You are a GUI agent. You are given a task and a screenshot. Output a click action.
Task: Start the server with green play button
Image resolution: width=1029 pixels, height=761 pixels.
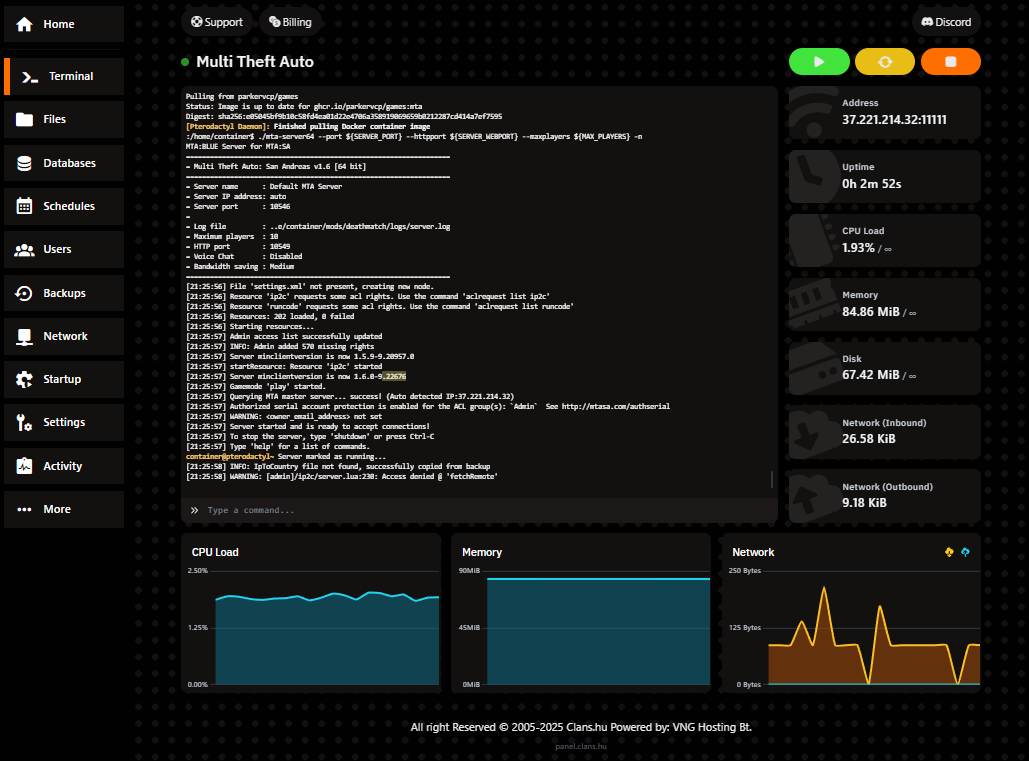(x=819, y=62)
